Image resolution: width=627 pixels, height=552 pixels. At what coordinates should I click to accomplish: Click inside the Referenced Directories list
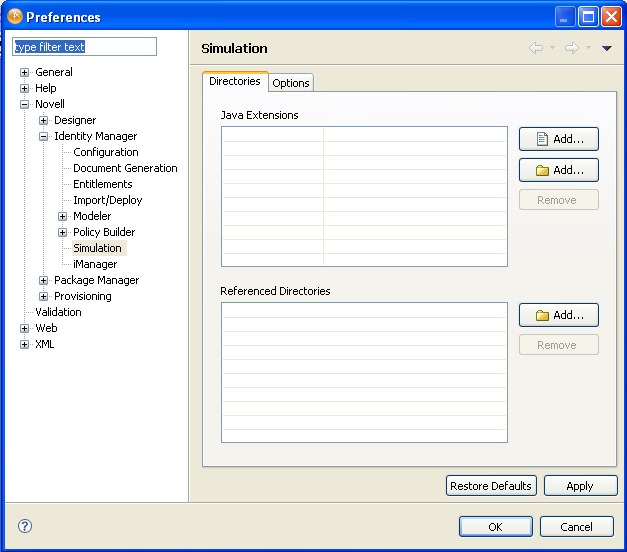364,372
